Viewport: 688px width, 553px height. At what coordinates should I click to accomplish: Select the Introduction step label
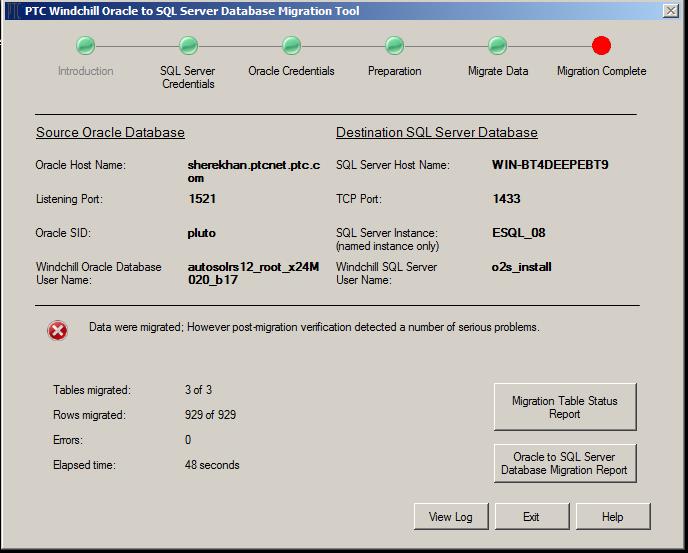tap(86, 71)
